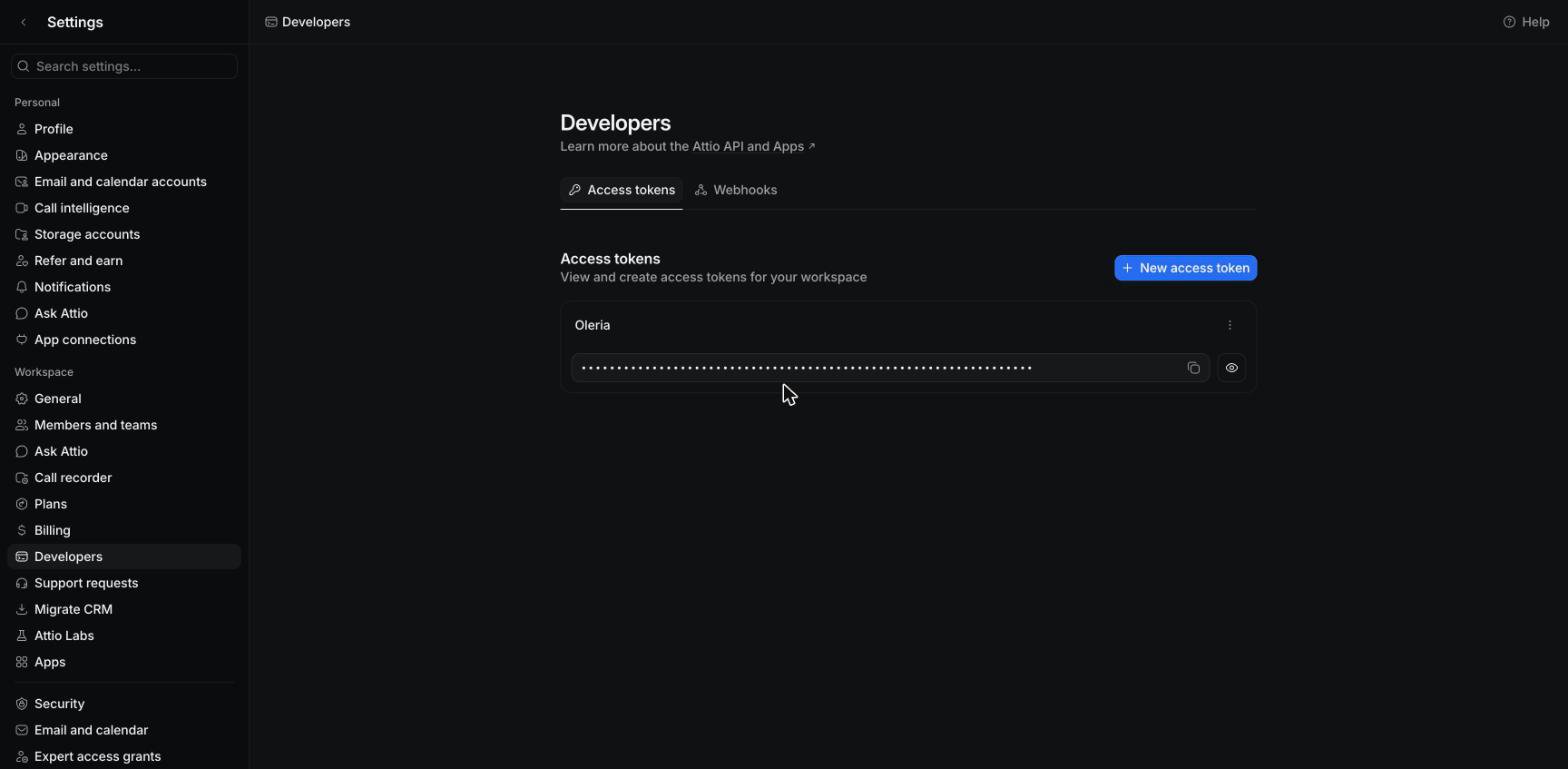Screen dimensions: 1568x769
Task: Open Ask Attio under Workspace
Action: point(124,451)
